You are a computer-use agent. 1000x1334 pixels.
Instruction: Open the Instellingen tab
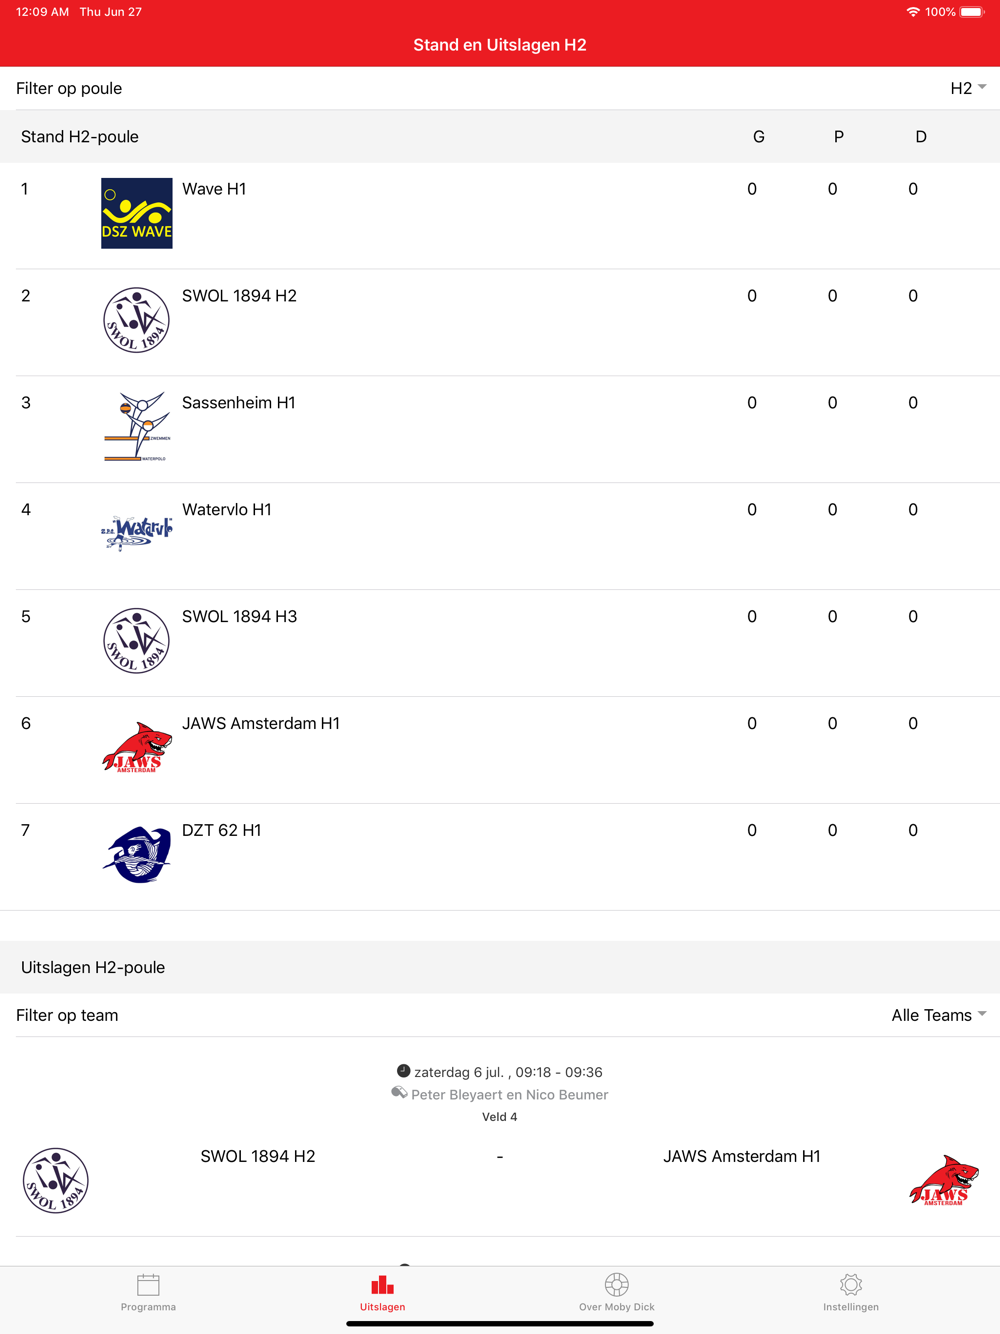click(x=851, y=1293)
